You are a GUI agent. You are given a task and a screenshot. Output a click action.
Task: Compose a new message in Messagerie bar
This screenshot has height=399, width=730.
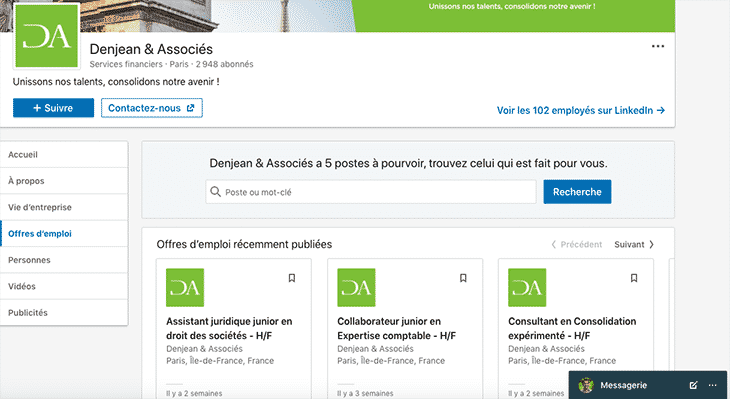point(693,385)
